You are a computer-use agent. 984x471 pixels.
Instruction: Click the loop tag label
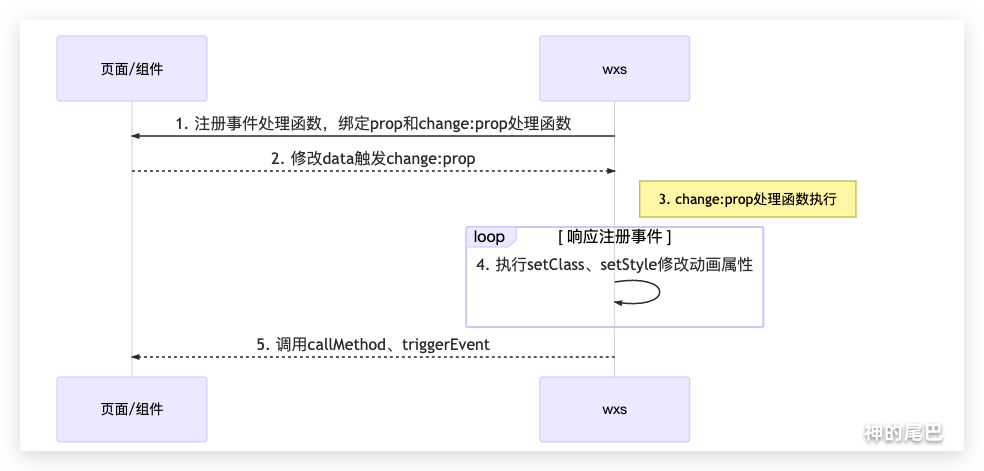[x=490, y=237]
